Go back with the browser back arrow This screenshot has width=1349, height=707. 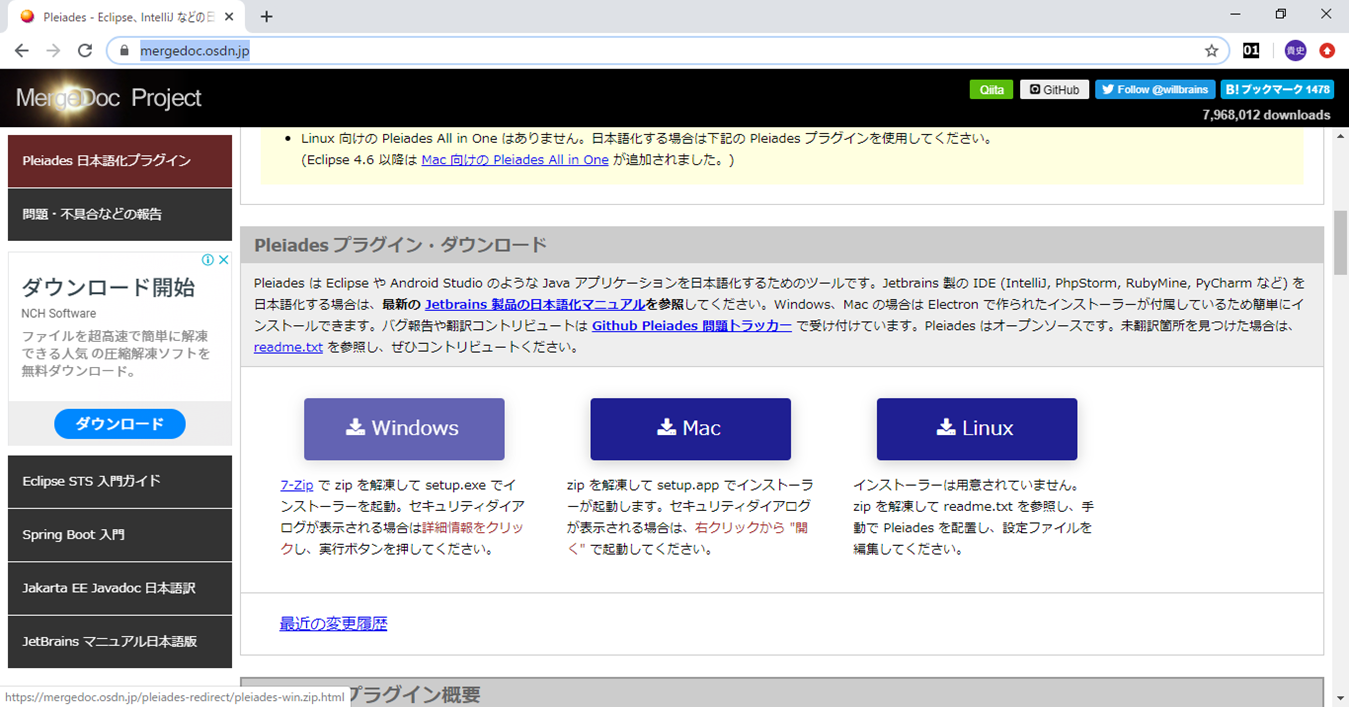pyautogui.click(x=22, y=51)
